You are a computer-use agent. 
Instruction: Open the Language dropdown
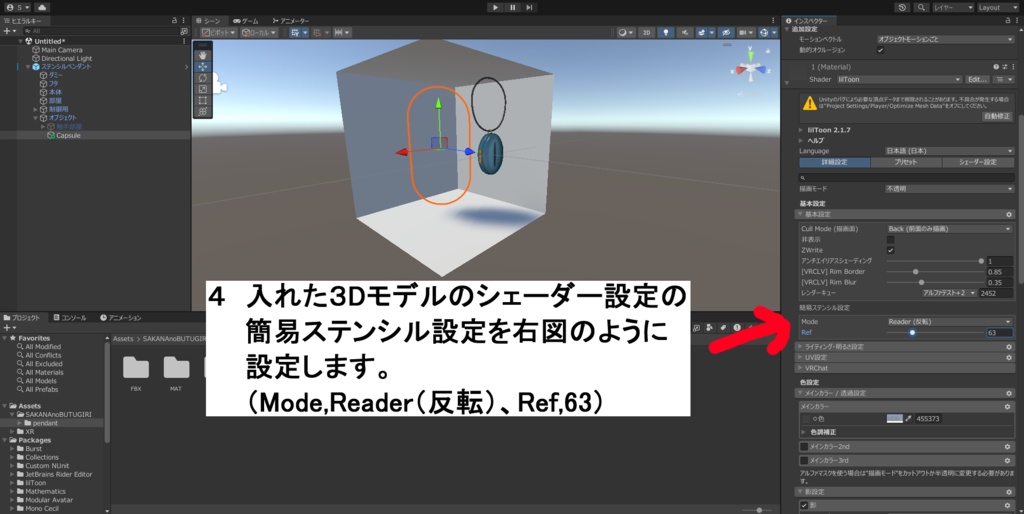pos(949,151)
